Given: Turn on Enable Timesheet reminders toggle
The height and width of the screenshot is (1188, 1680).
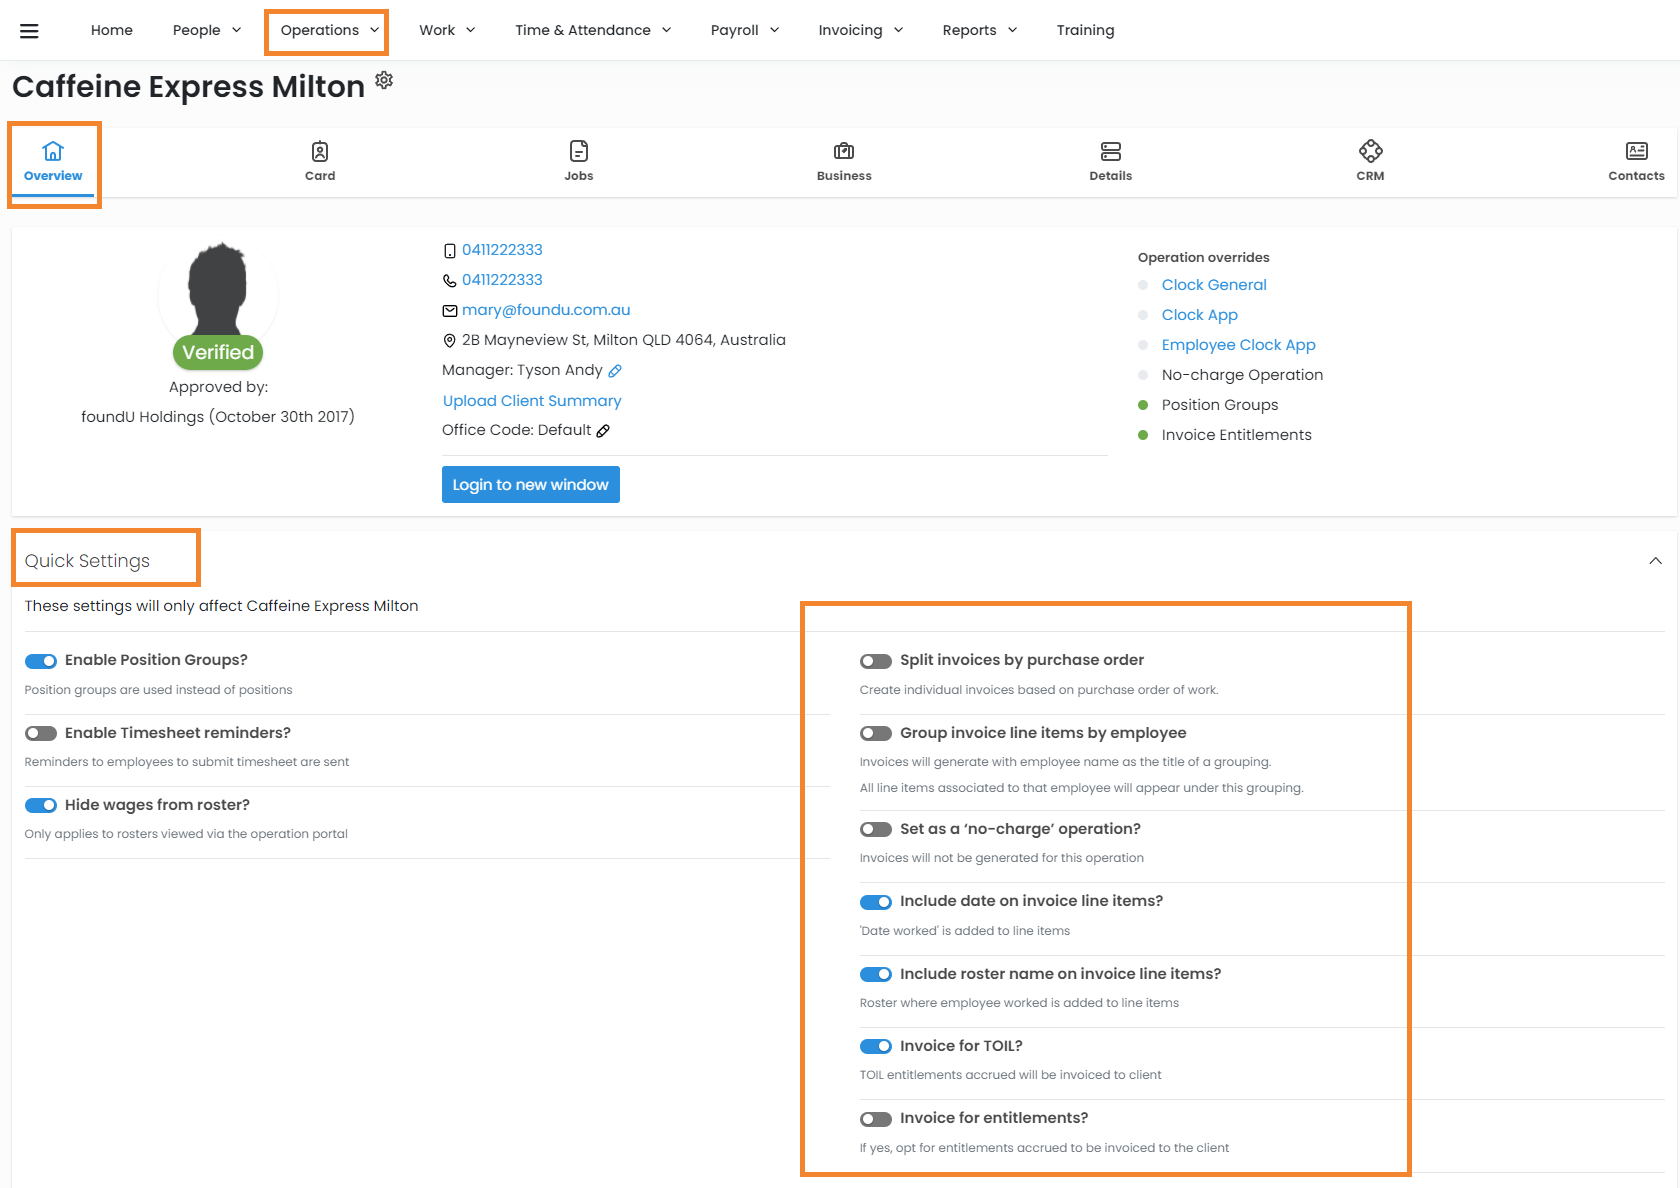Looking at the screenshot, I should 41,734.
